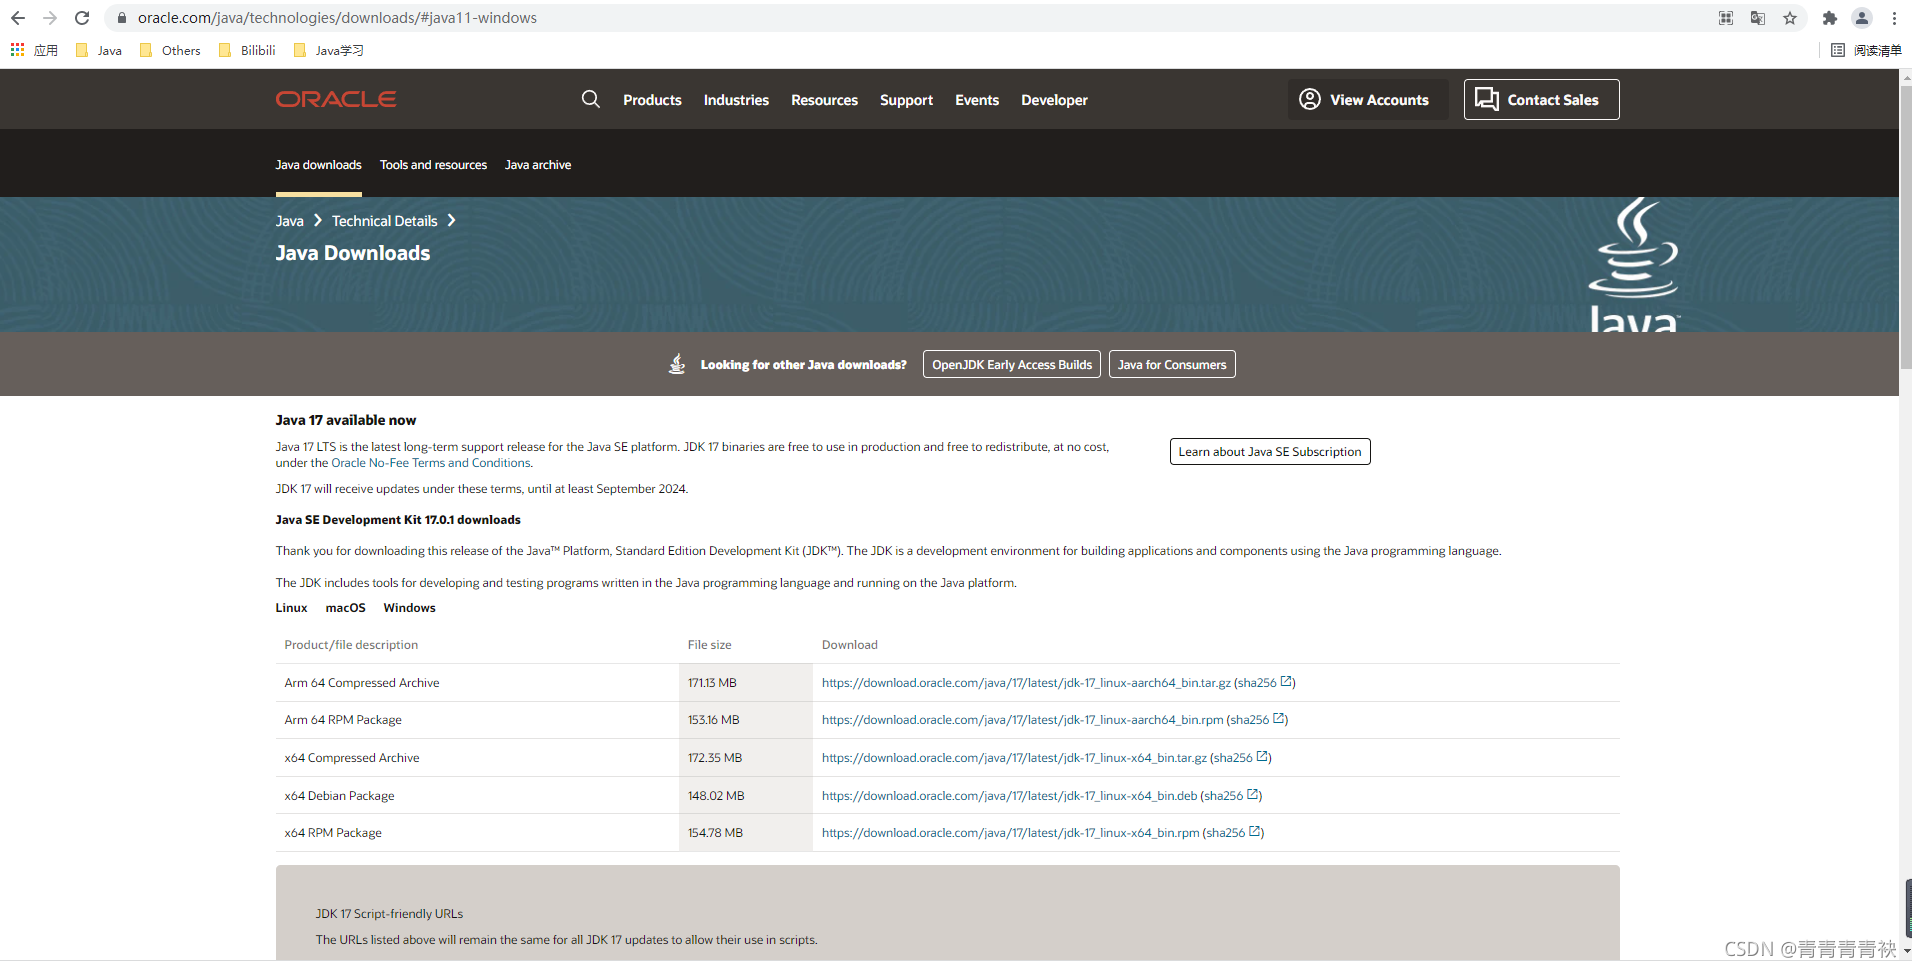Viewport: 1912px width, 967px height.
Task: Click the View Accounts button
Action: tap(1367, 99)
